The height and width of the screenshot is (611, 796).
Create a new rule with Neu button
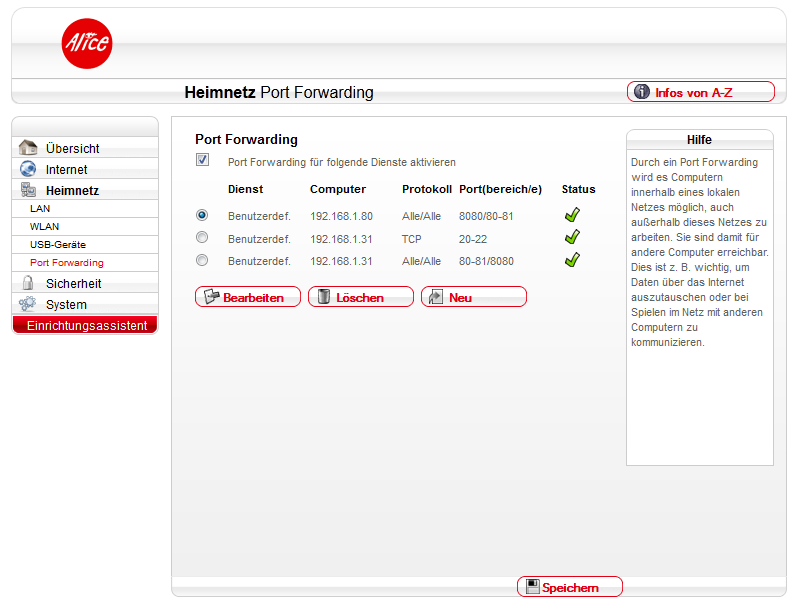[x=473, y=297]
